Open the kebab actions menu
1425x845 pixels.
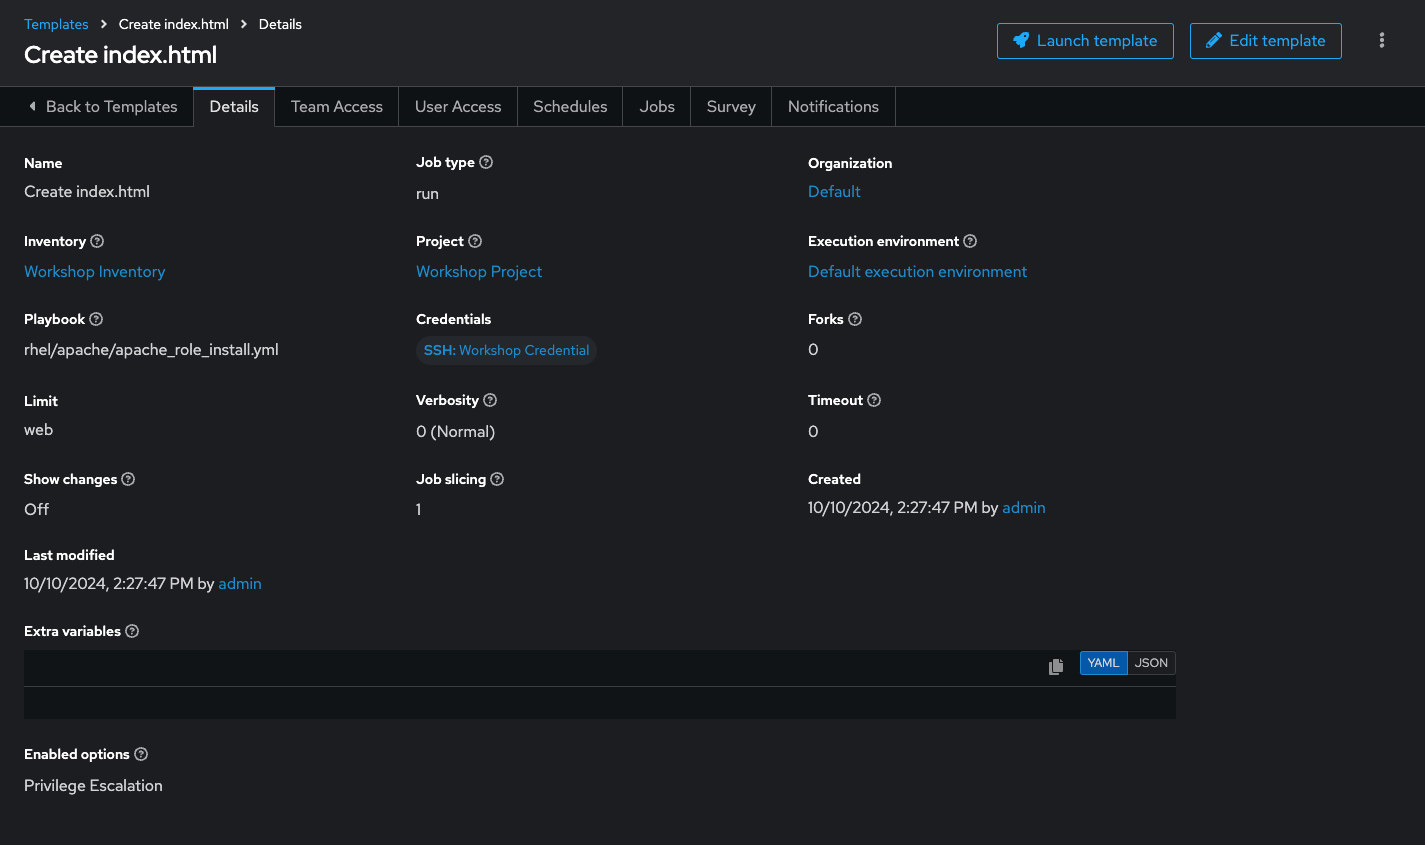(x=1382, y=41)
